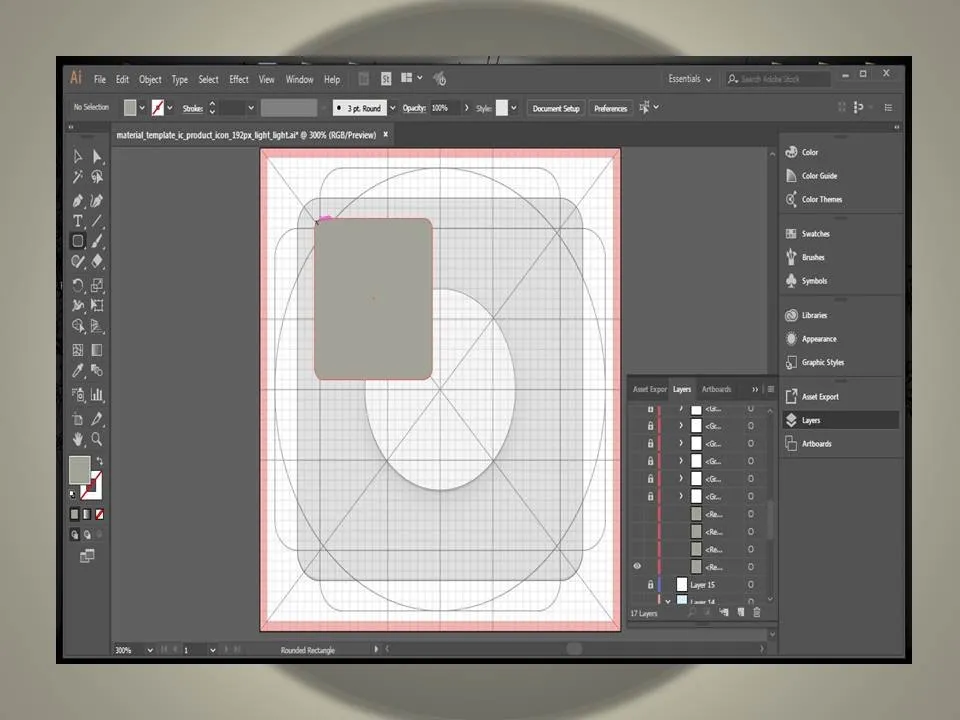Switch to the Asset Export tab
Viewport: 960px width, 720px height.
point(650,389)
